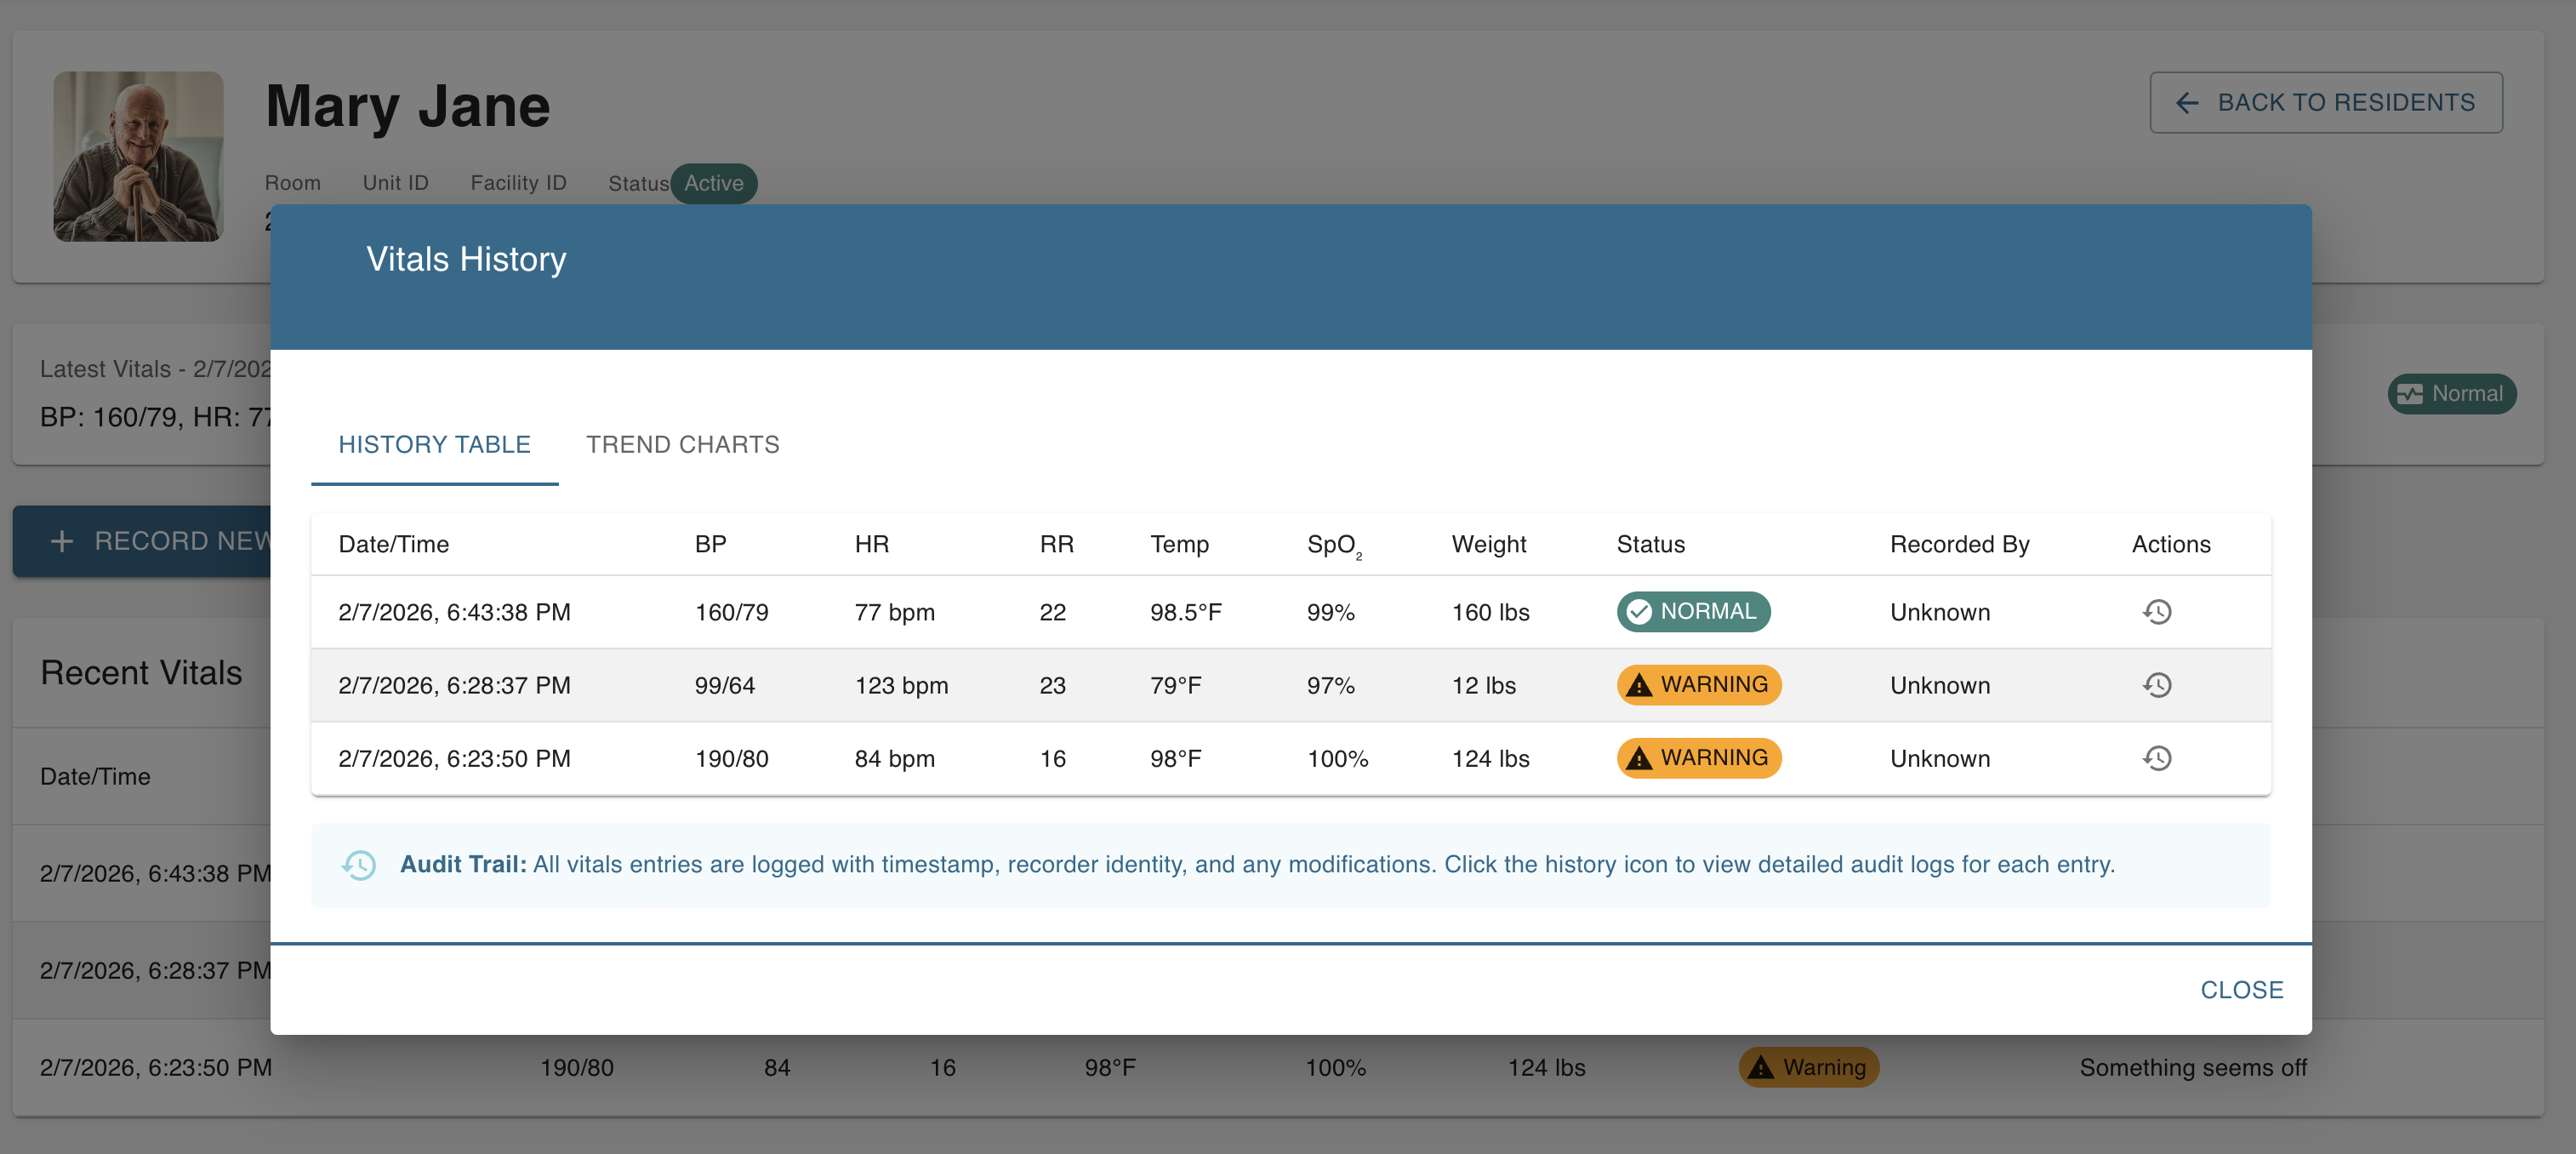Image resolution: width=2576 pixels, height=1154 pixels.
Task: Click the NORMAL status badge in the table
Action: (x=1693, y=611)
